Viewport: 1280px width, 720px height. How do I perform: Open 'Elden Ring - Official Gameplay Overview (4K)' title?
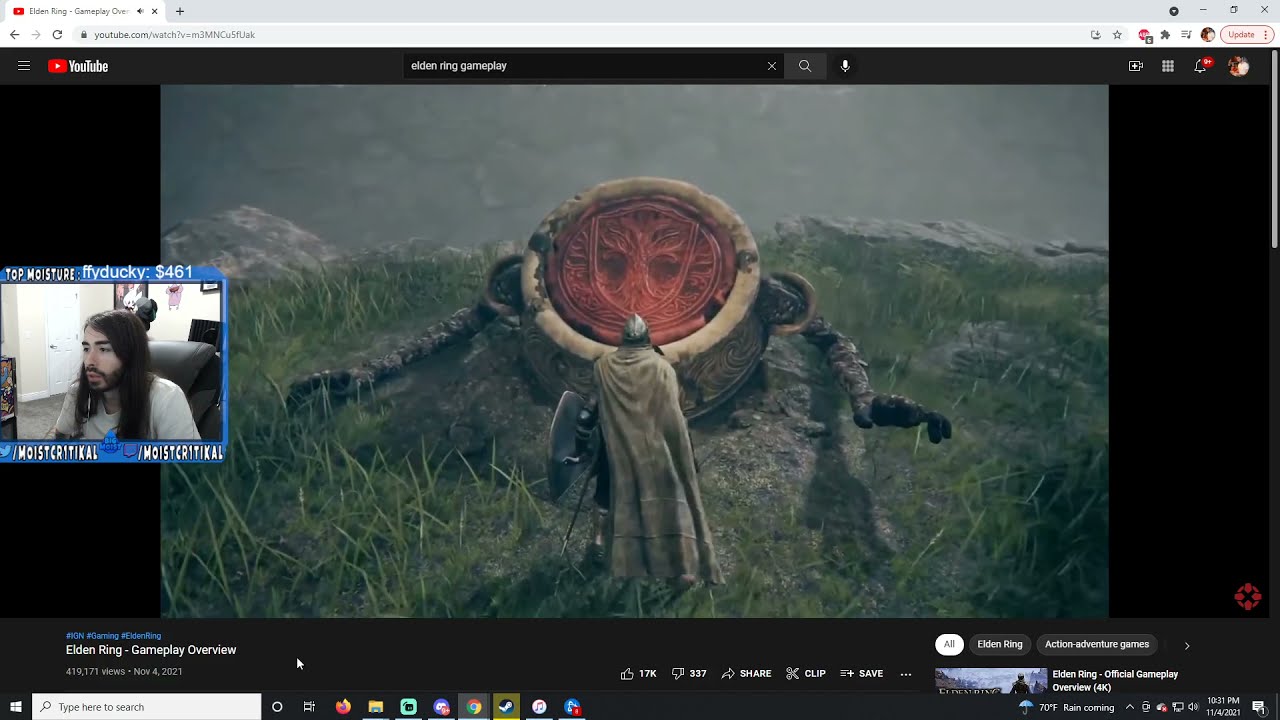pos(1115,680)
